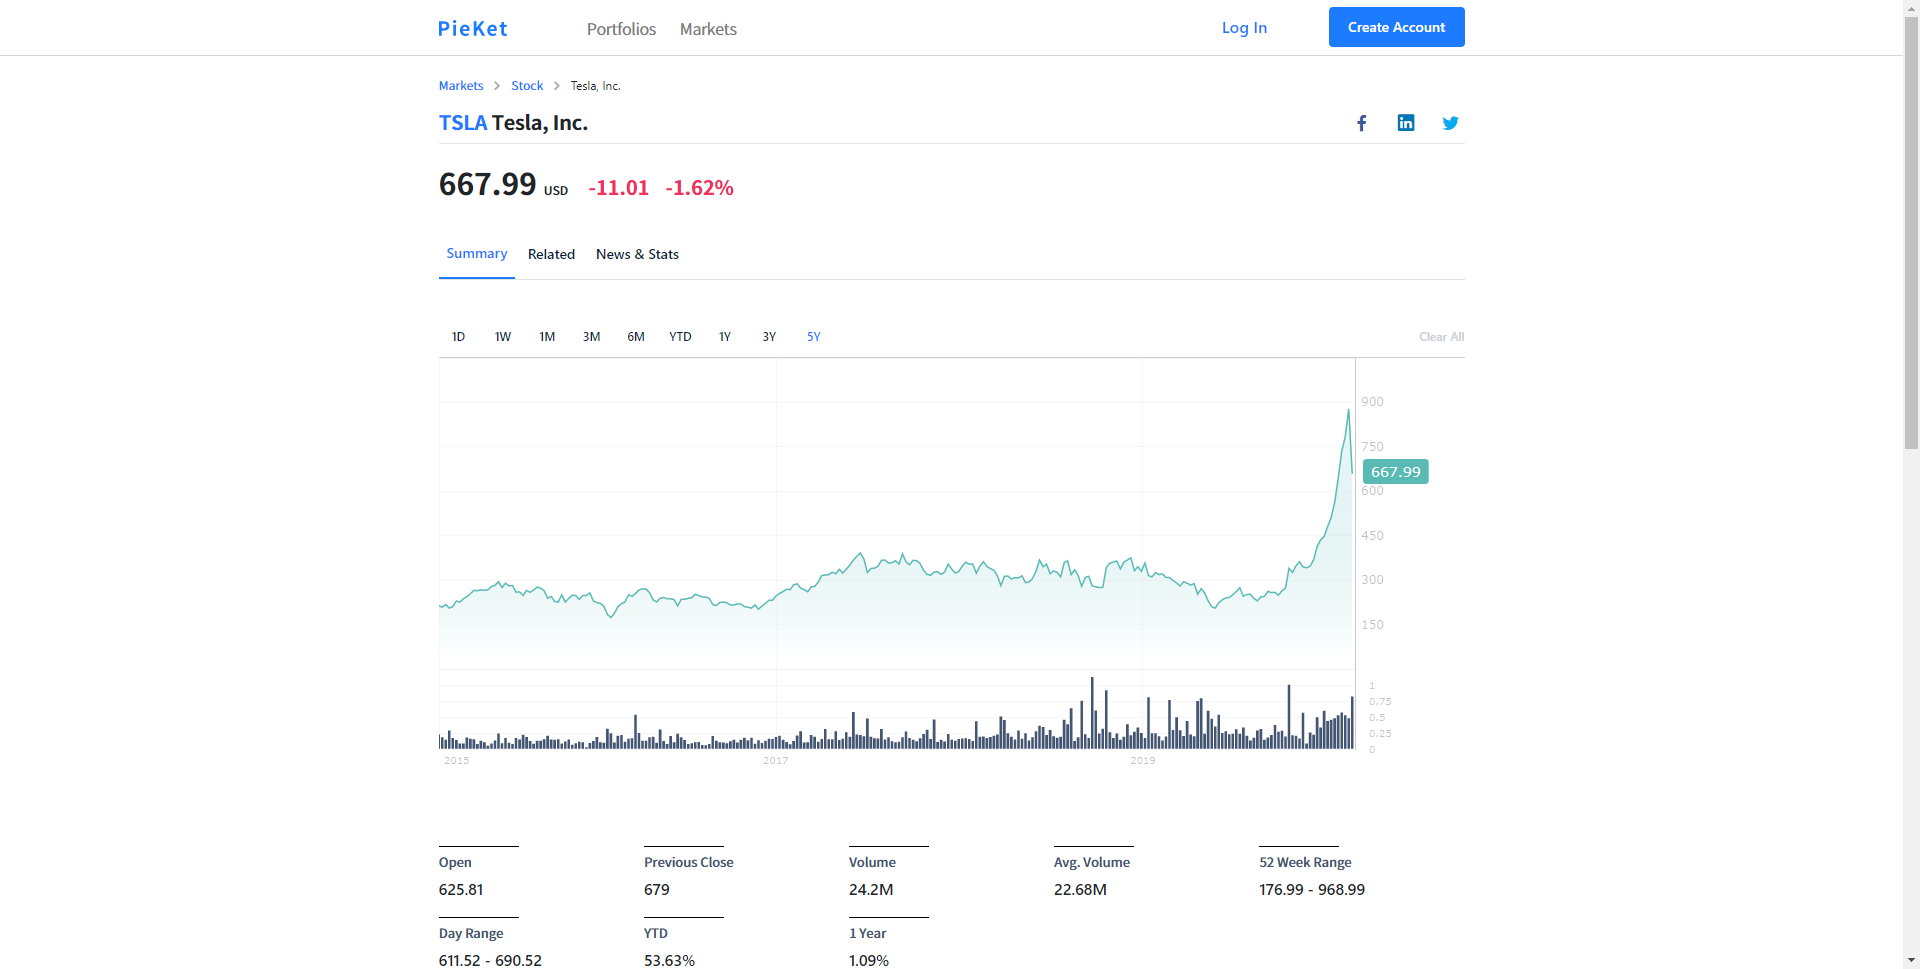Set chart range to 5Y

click(814, 337)
